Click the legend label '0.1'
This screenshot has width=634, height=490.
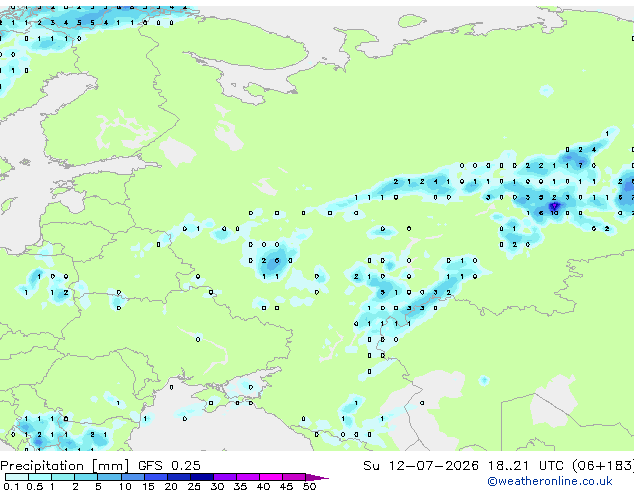pos(11,486)
